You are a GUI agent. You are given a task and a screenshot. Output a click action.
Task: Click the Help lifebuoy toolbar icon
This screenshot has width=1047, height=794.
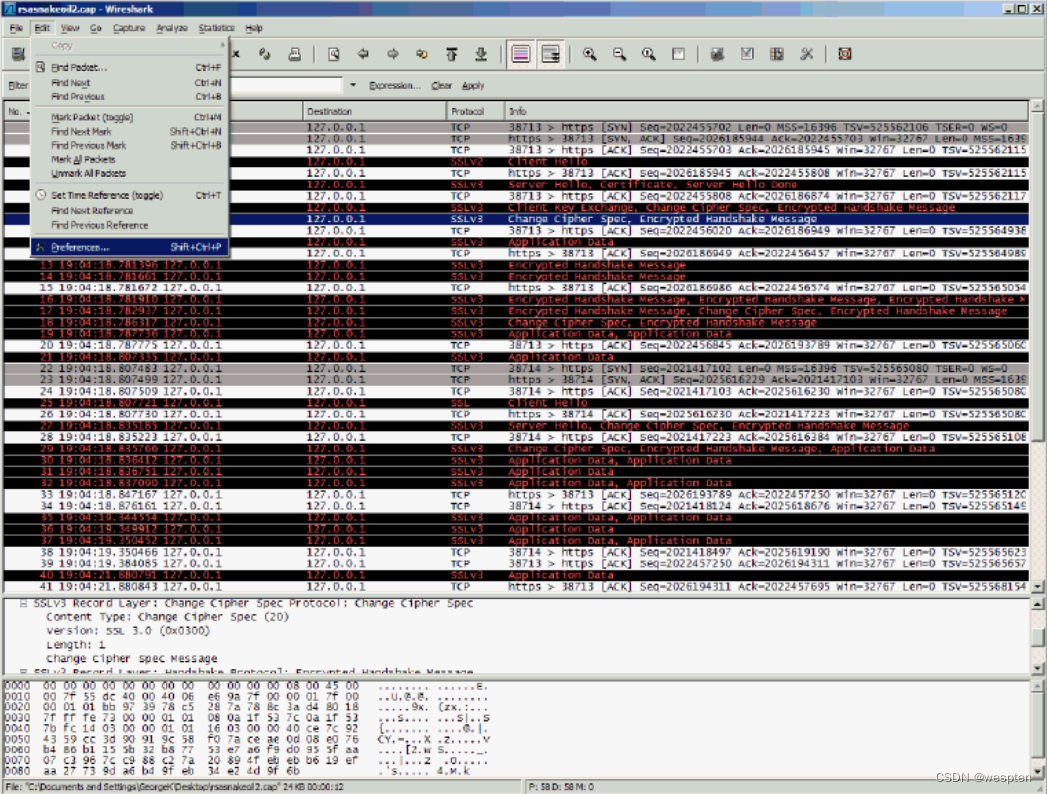(x=845, y=54)
